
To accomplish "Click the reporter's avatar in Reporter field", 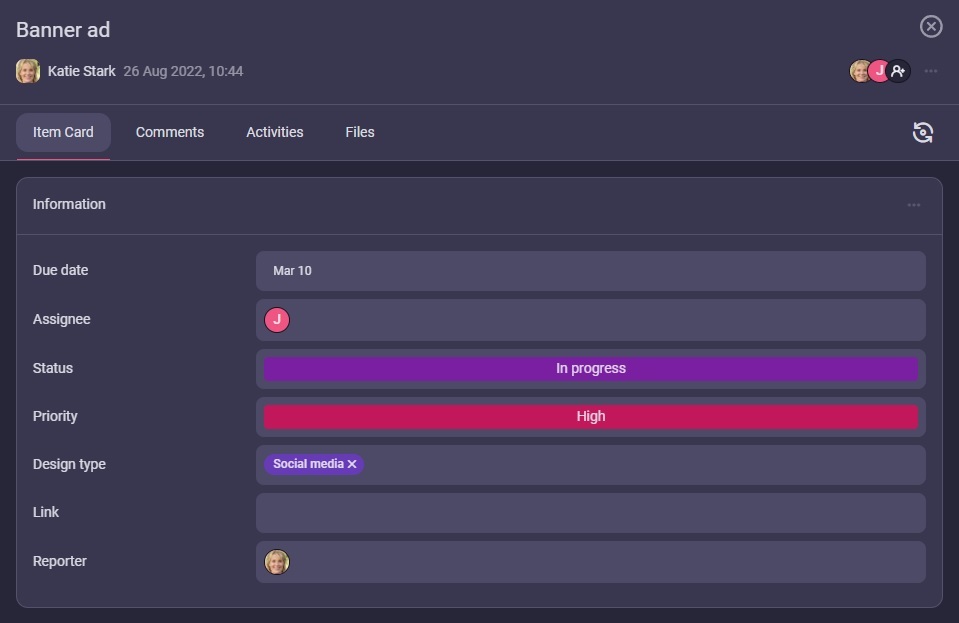I will (277, 562).
